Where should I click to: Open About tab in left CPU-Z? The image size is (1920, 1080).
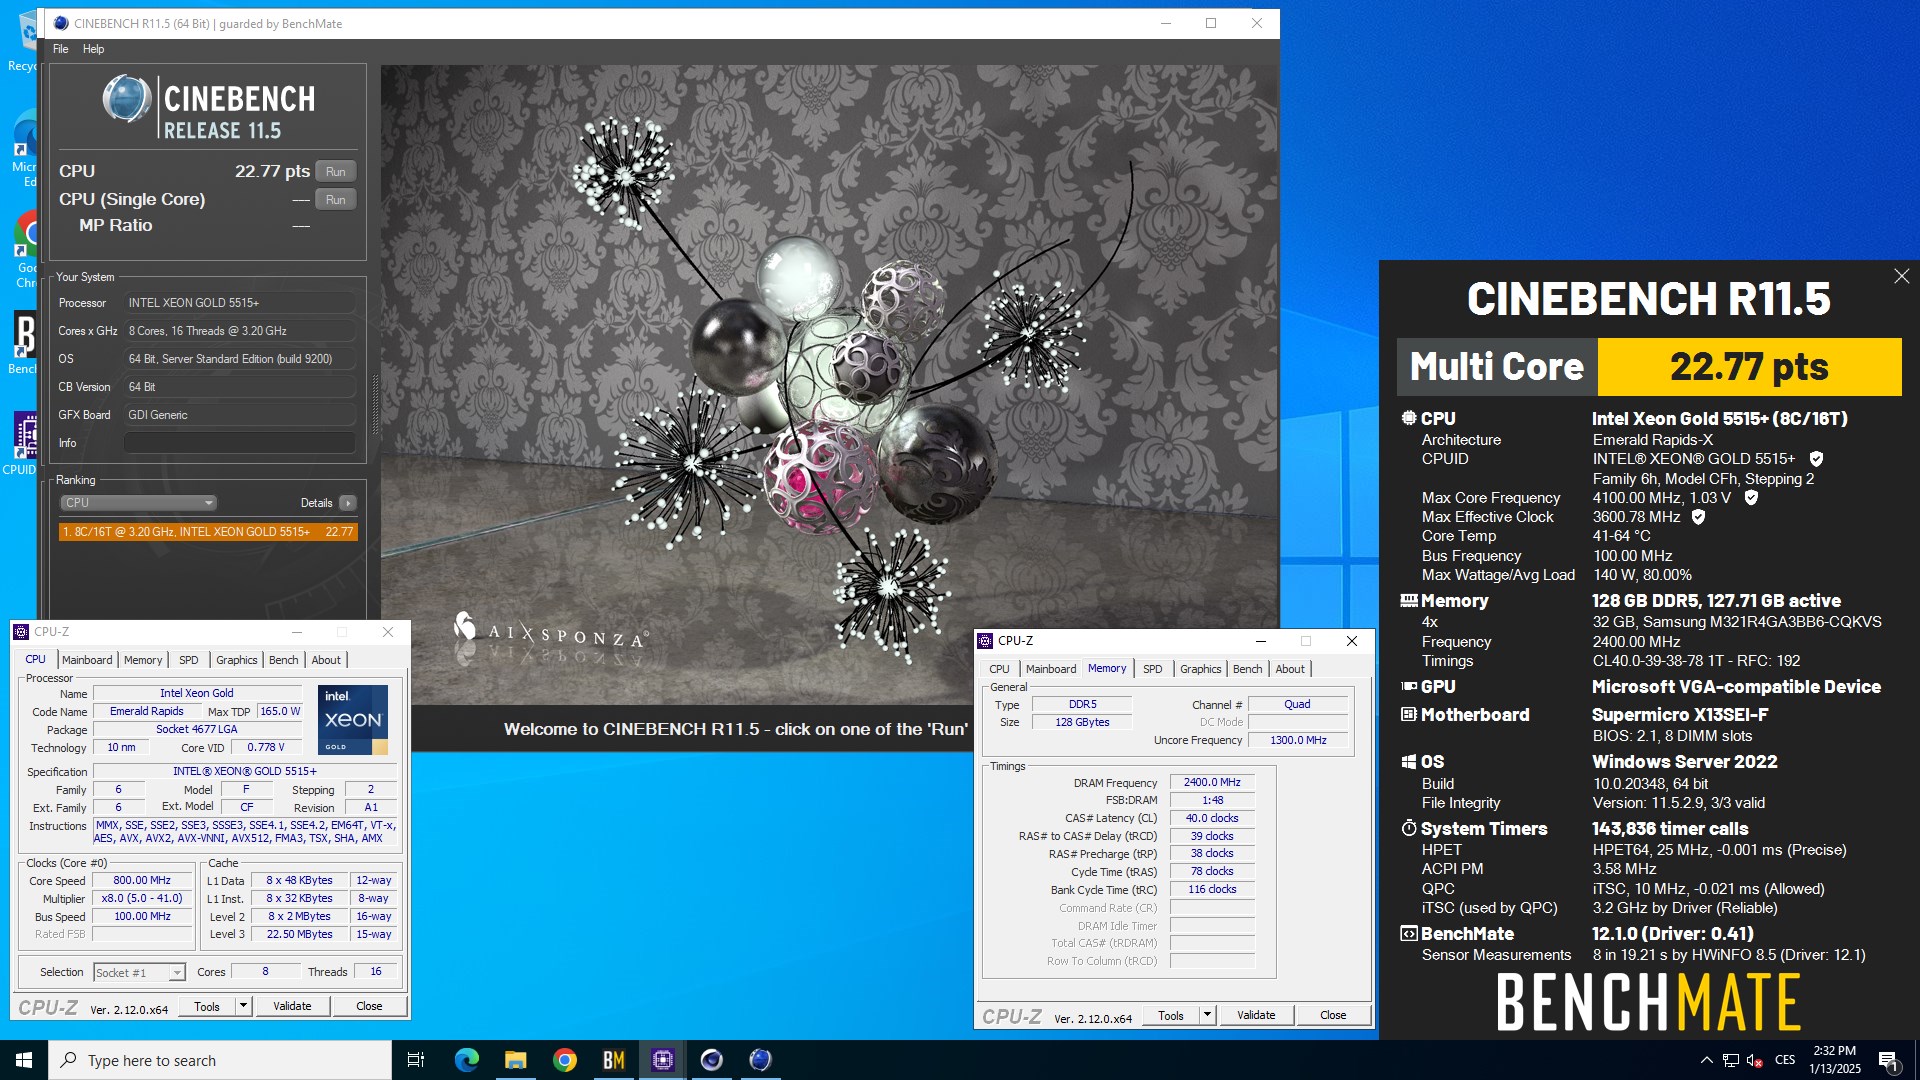(x=326, y=660)
